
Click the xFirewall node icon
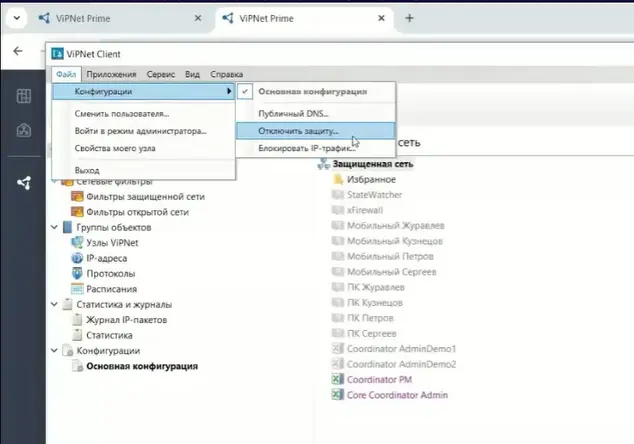click(x=338, y=210)
